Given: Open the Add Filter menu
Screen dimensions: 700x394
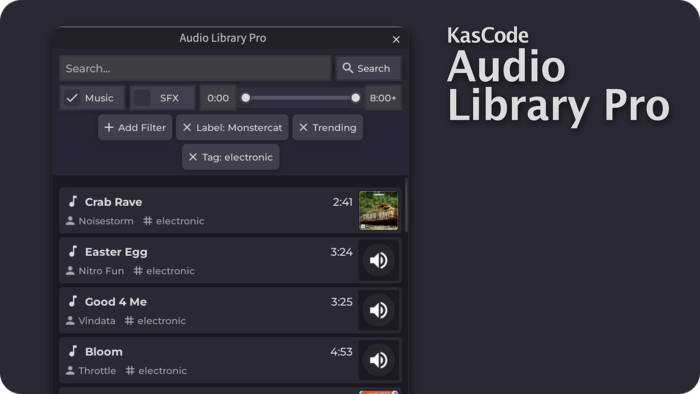Looking at the screenshot, I should click(135, 128).
